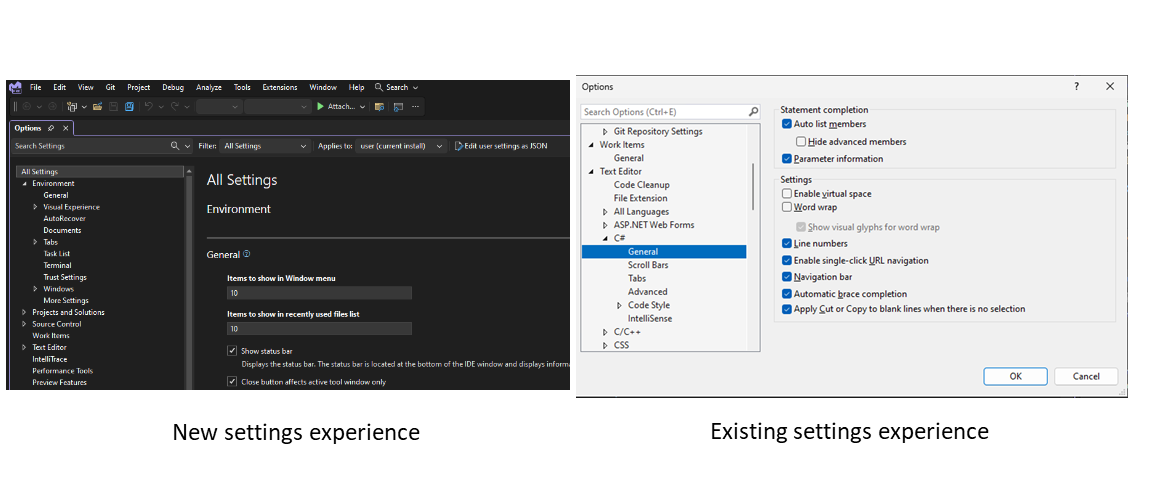This screenshot has width=1152, height=503.
Task: Expand Projects and Solutions node
Action: (25, 312)
